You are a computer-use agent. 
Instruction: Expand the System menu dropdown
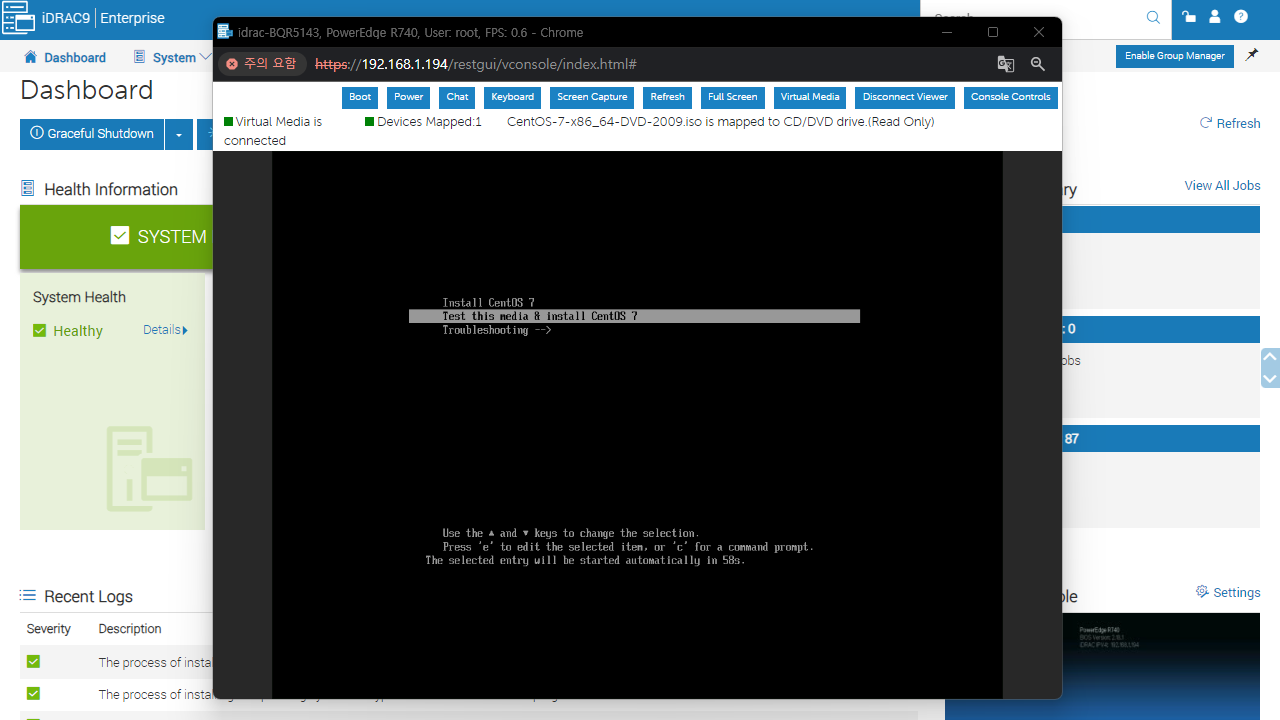[206, 57]
